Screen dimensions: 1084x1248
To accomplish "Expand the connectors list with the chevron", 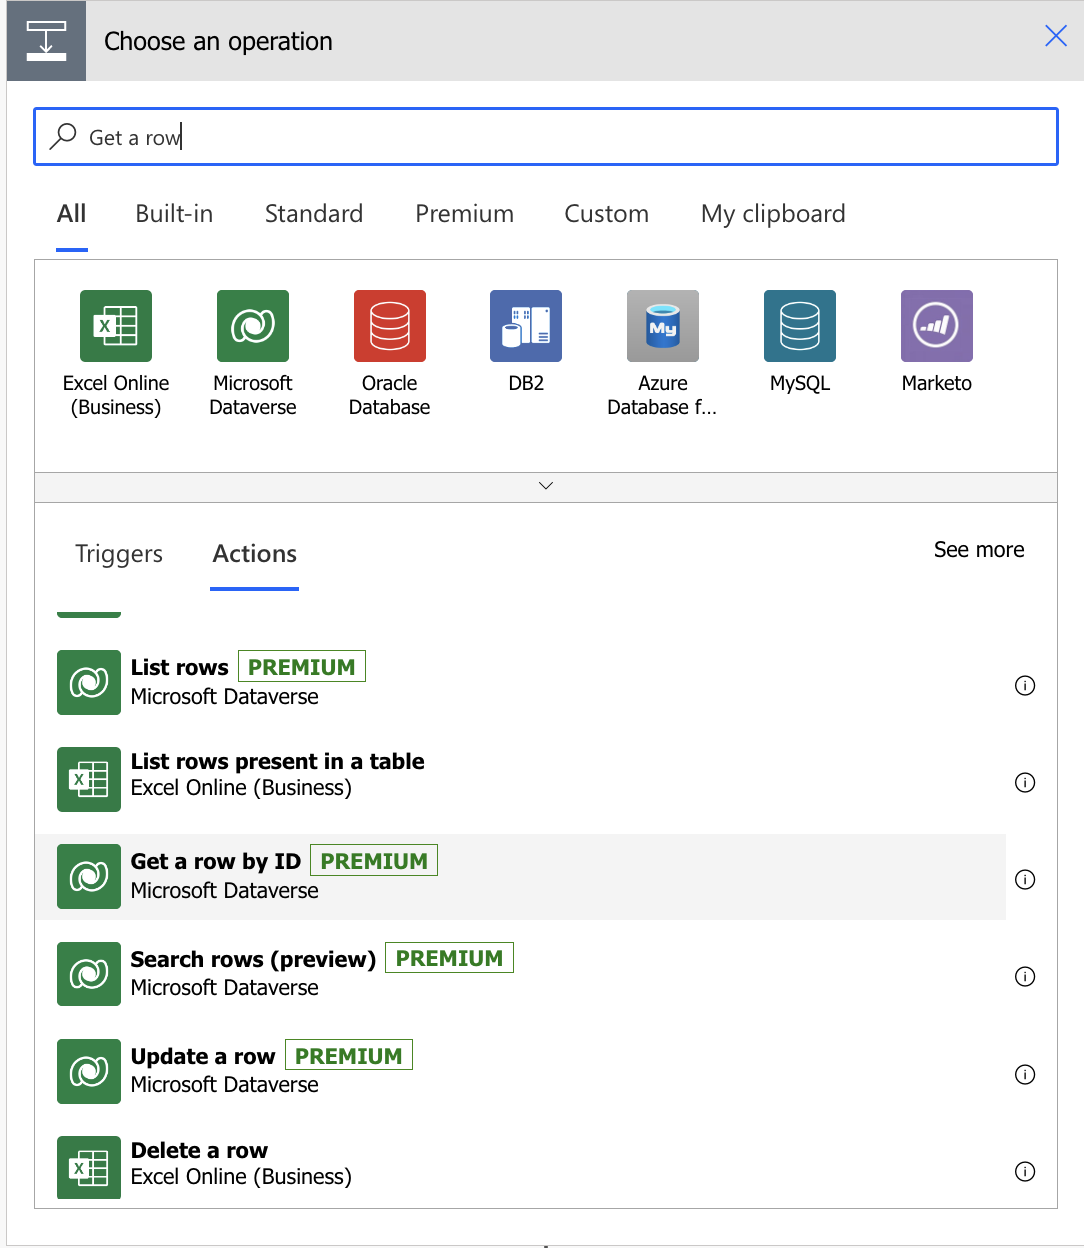I will 546,486.
